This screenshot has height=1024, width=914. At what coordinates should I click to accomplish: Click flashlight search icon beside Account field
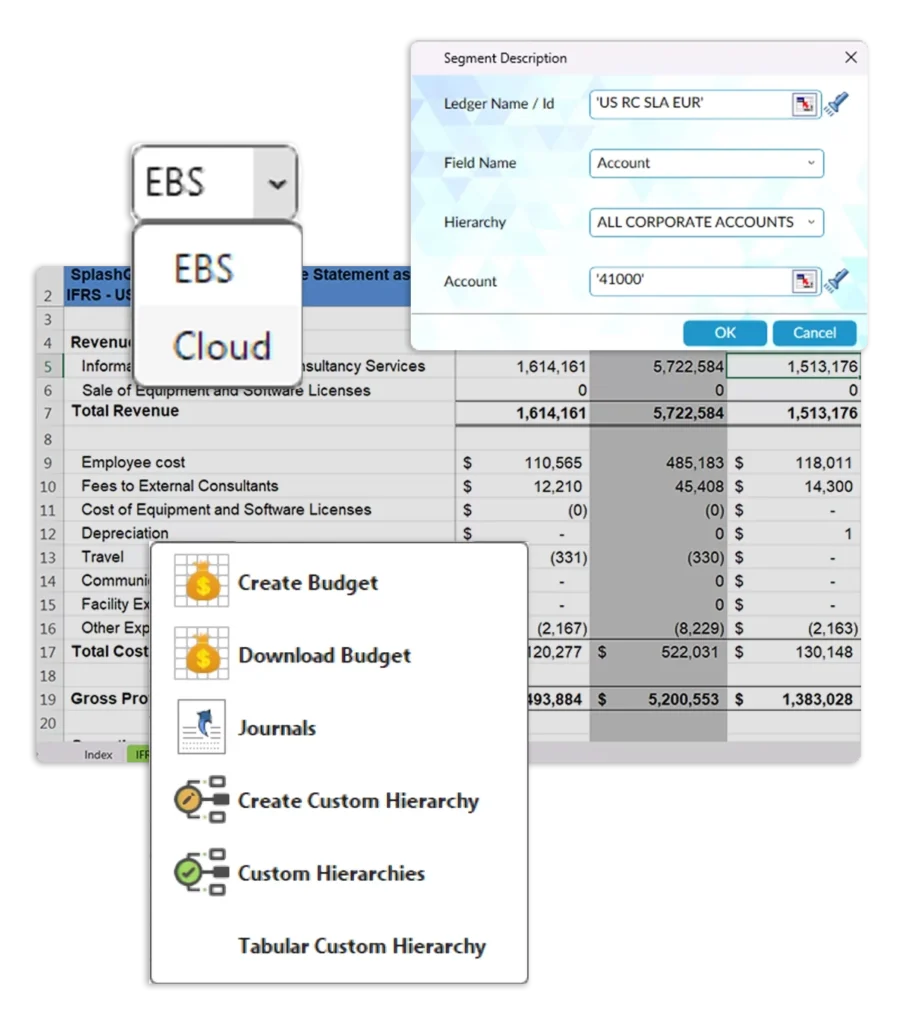[836, 281]
